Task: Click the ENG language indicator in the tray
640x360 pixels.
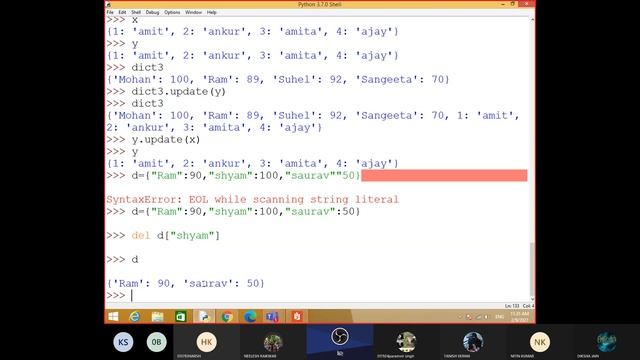Action: click(499, 317)
